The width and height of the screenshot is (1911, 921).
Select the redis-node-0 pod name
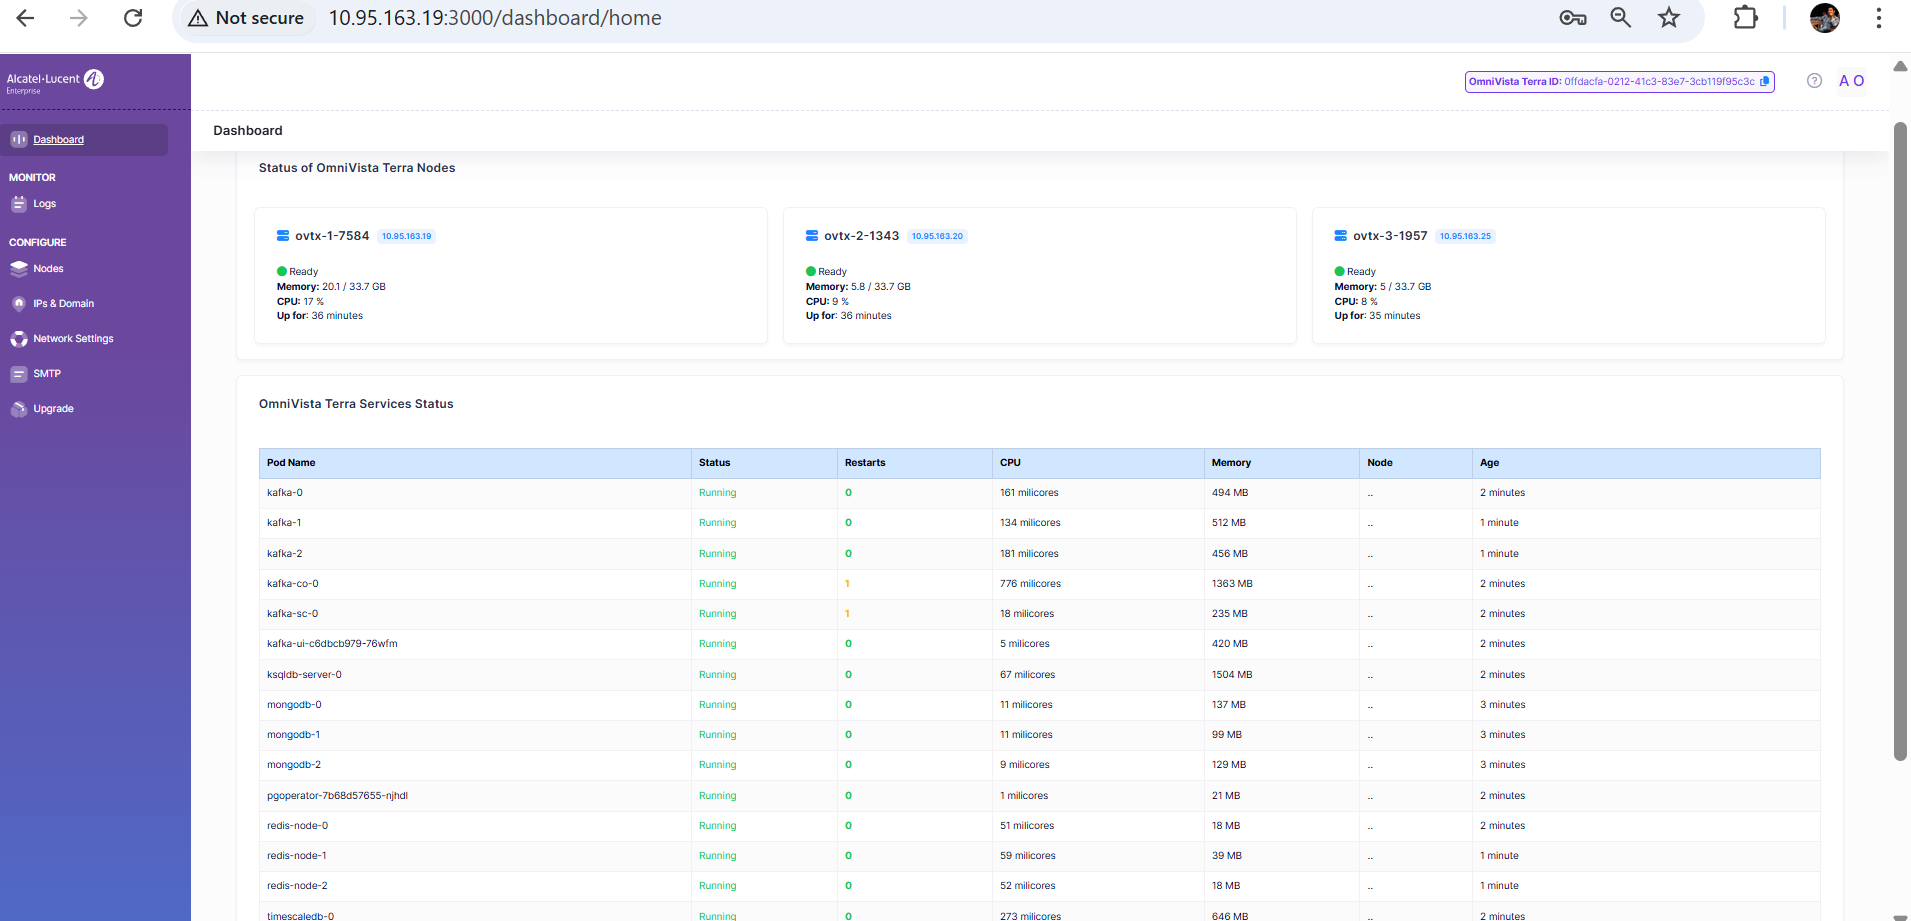point(297,826)
